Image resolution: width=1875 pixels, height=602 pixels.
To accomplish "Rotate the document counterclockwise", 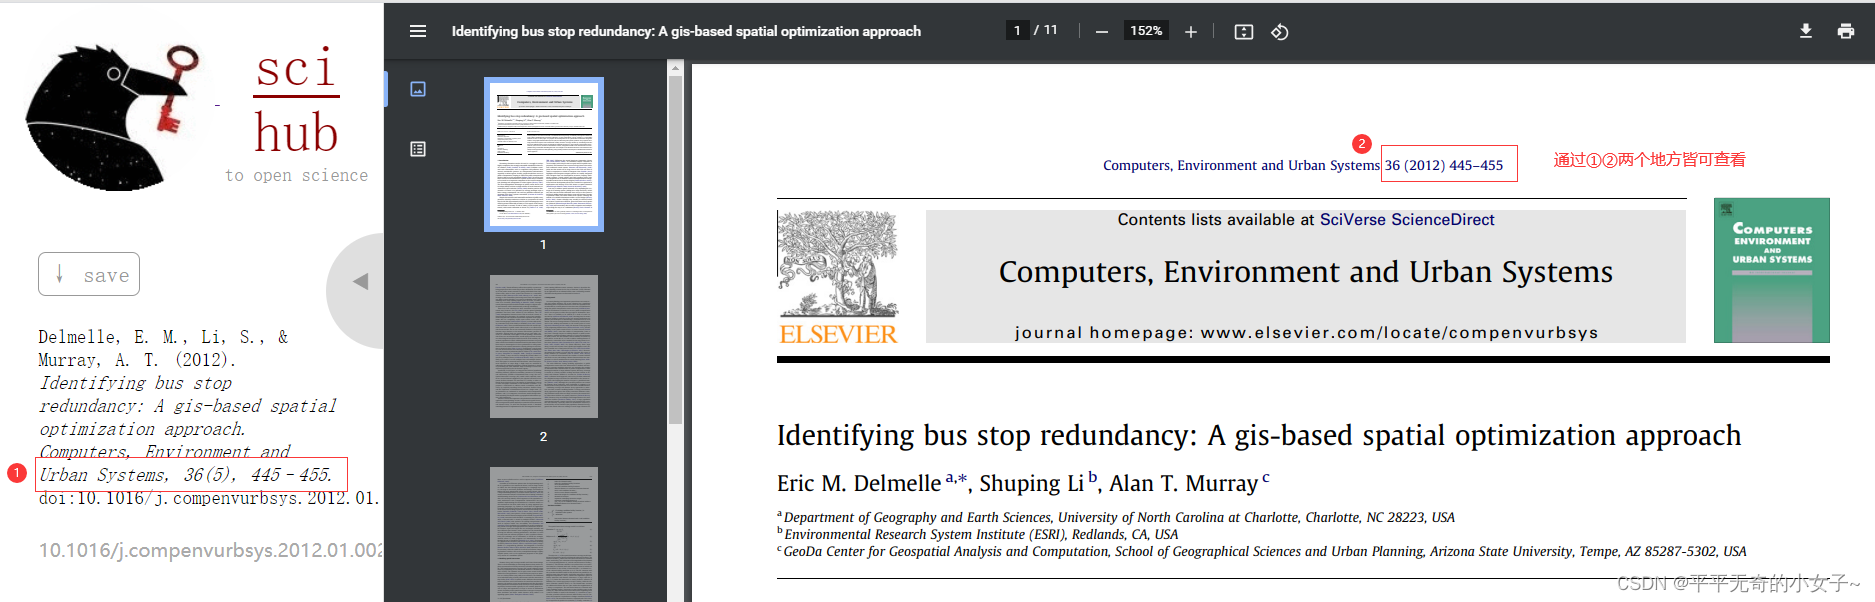I will tap(1280, 32).
